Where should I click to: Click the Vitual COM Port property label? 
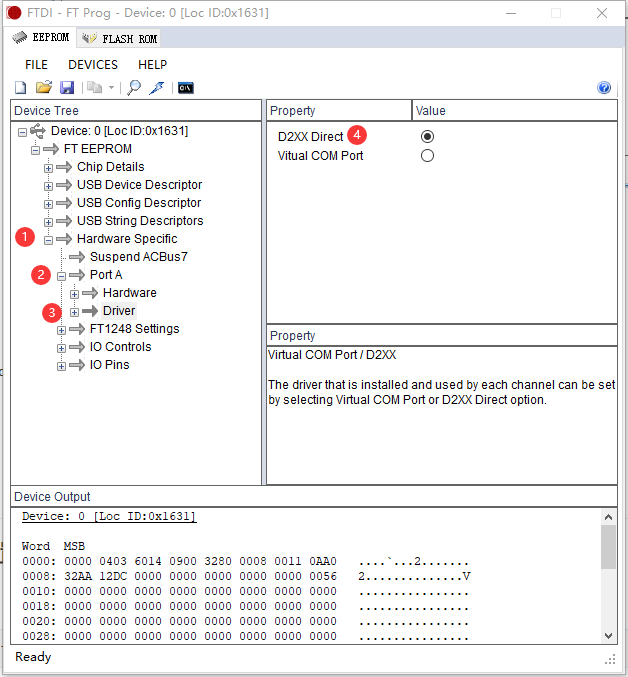point(320,155)
